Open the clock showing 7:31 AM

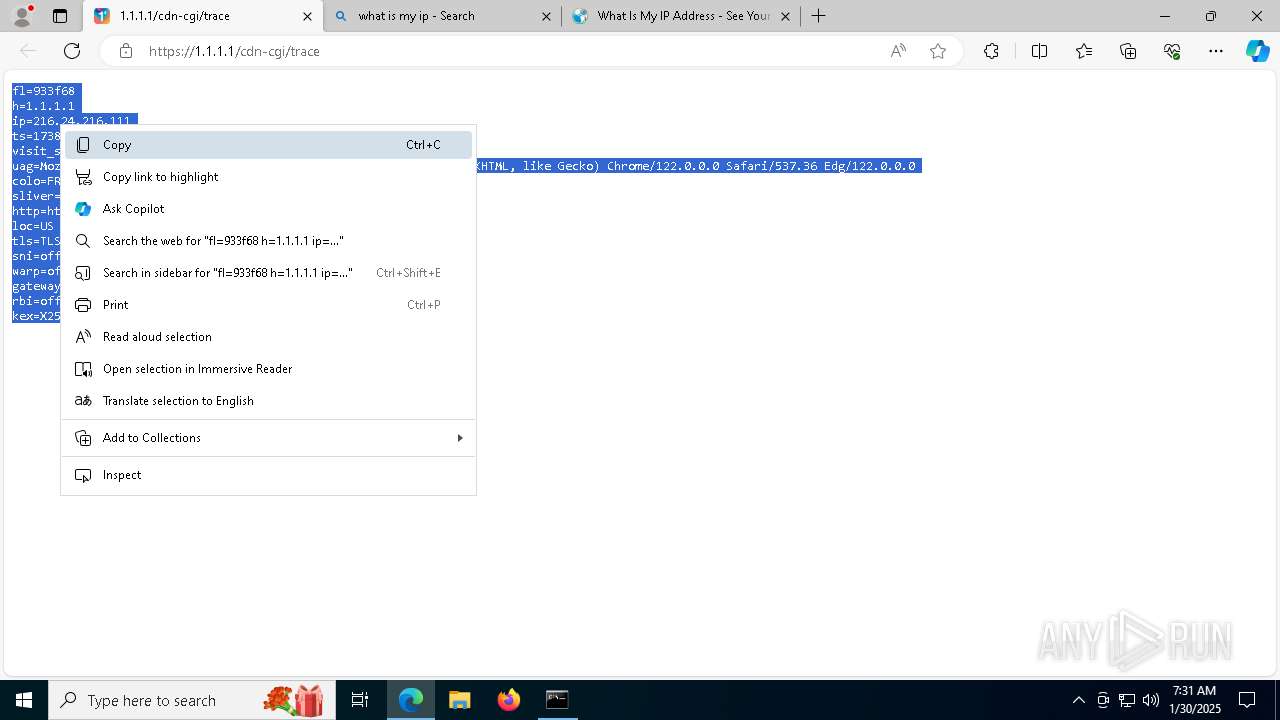click(x=1195, y=700)
